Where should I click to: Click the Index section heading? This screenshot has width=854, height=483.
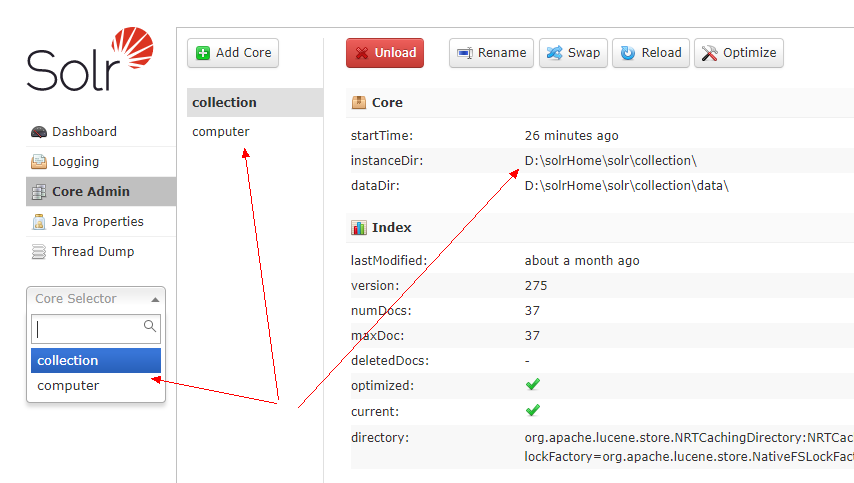coord(392,228)
